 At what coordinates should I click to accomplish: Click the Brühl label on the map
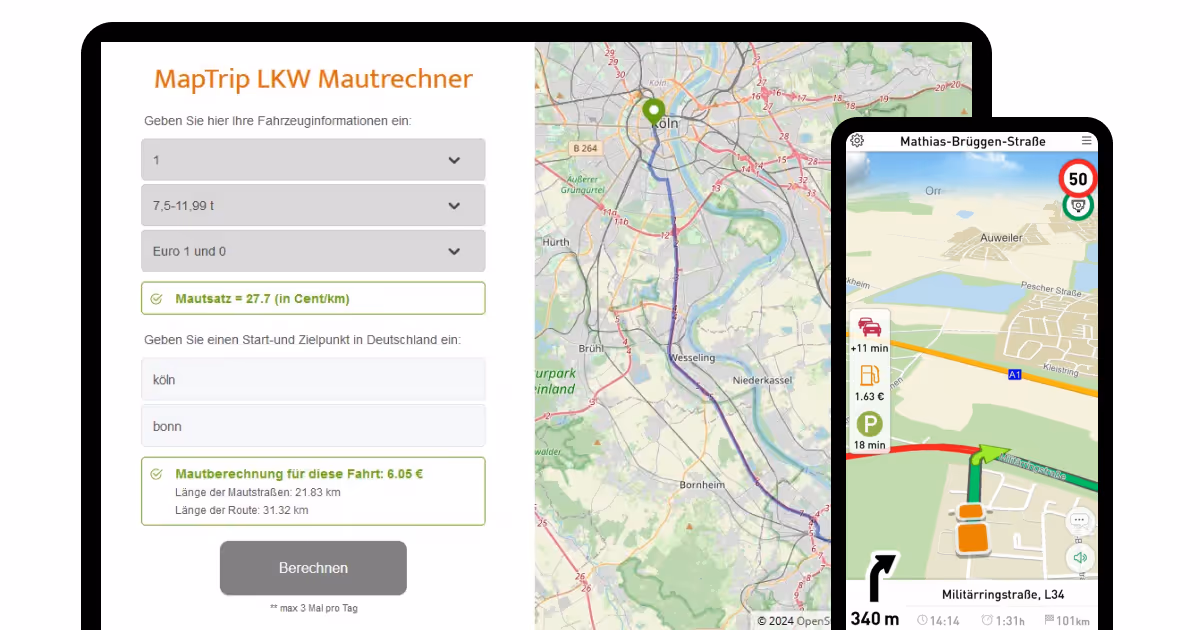591,348
